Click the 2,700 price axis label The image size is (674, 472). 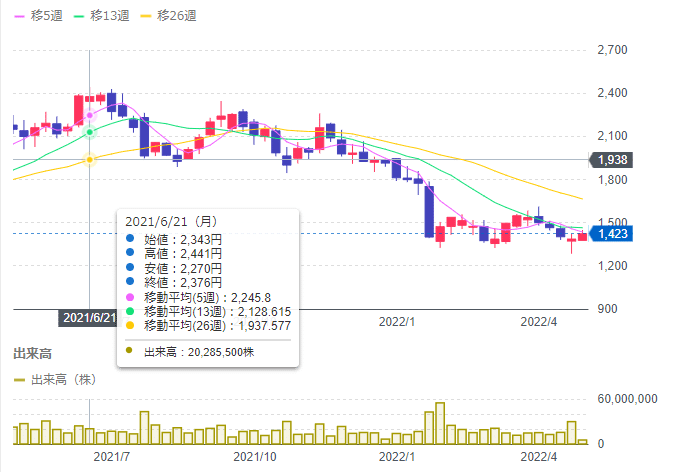click(612, 50)
